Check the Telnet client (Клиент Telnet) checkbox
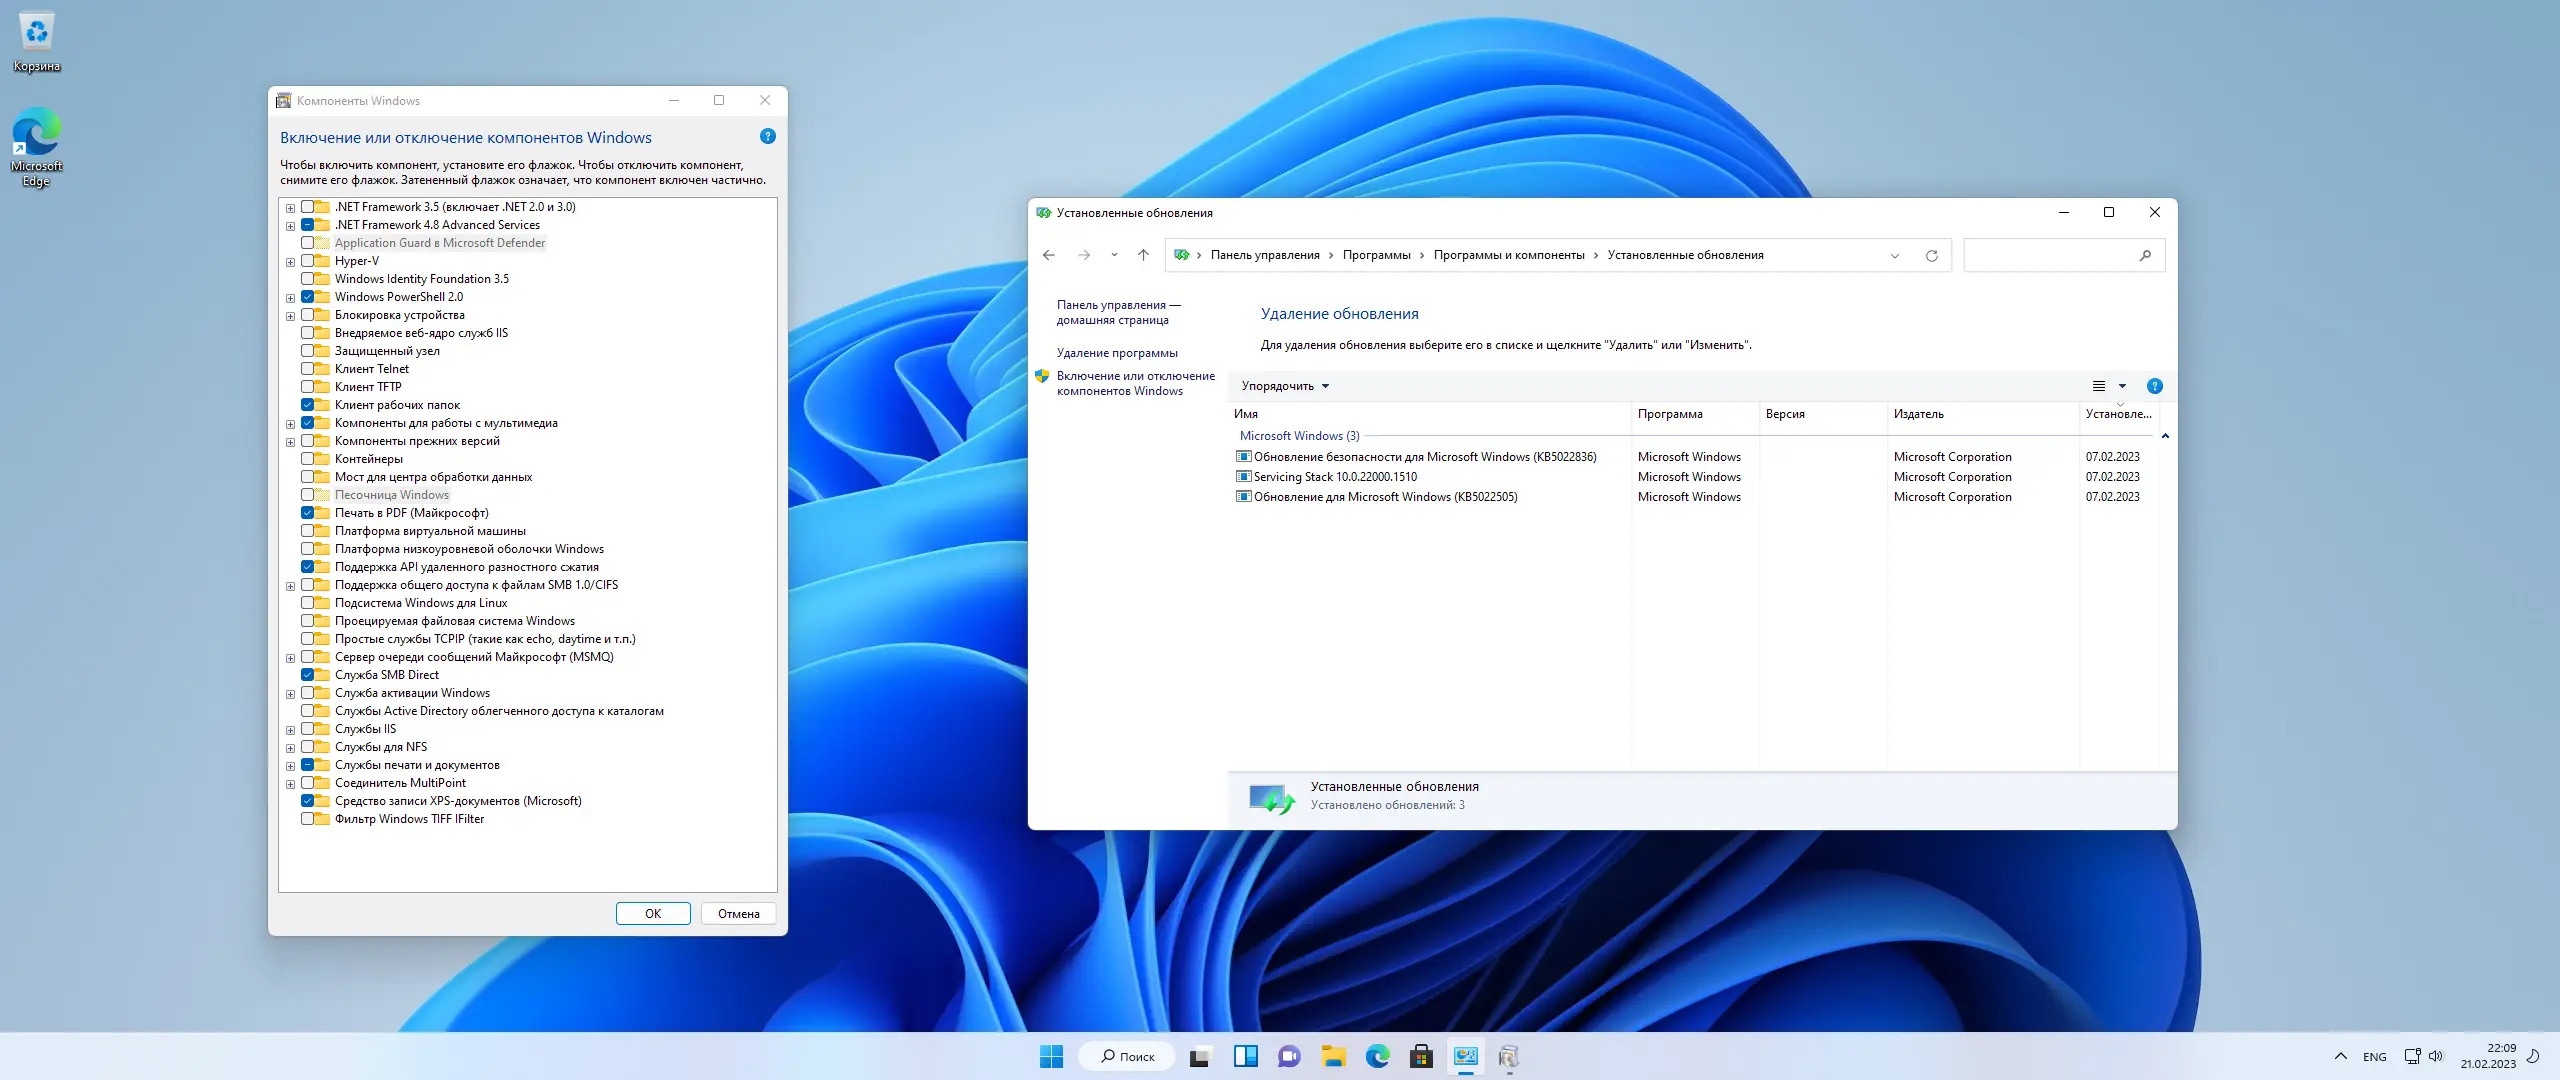This screenshot has width=2560, height=1080. tap(308, 369)
